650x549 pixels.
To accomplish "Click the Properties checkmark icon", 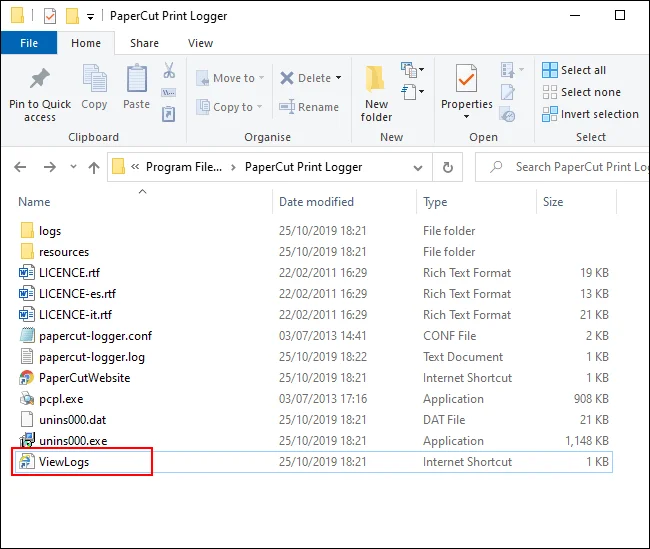I will tap(466, 78).
